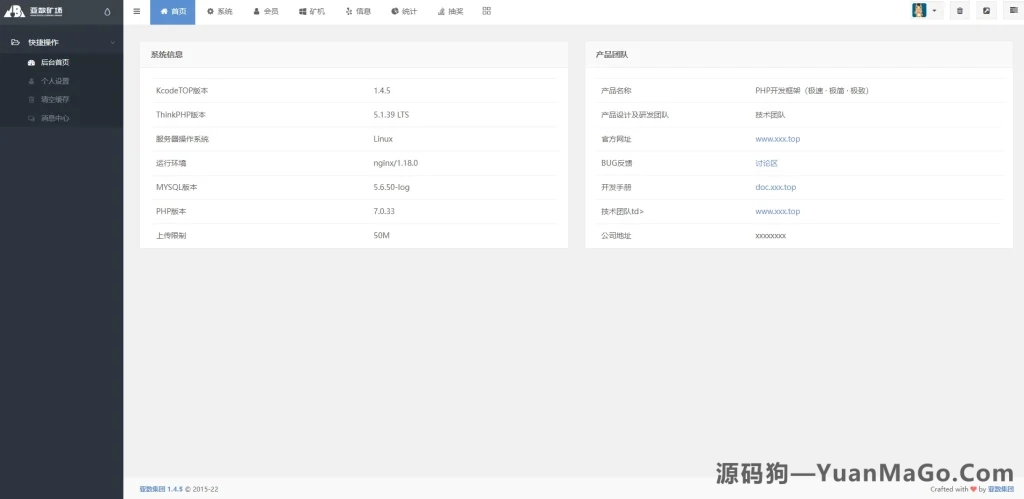Click the trash clear-cache icon top right

click(x=959, y=11)
